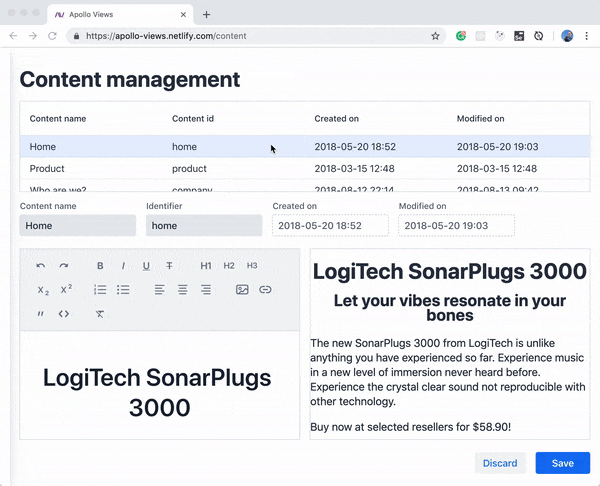The image size is (600, 486).
Task: Insert a bulleted list
Action: point(123,290)
